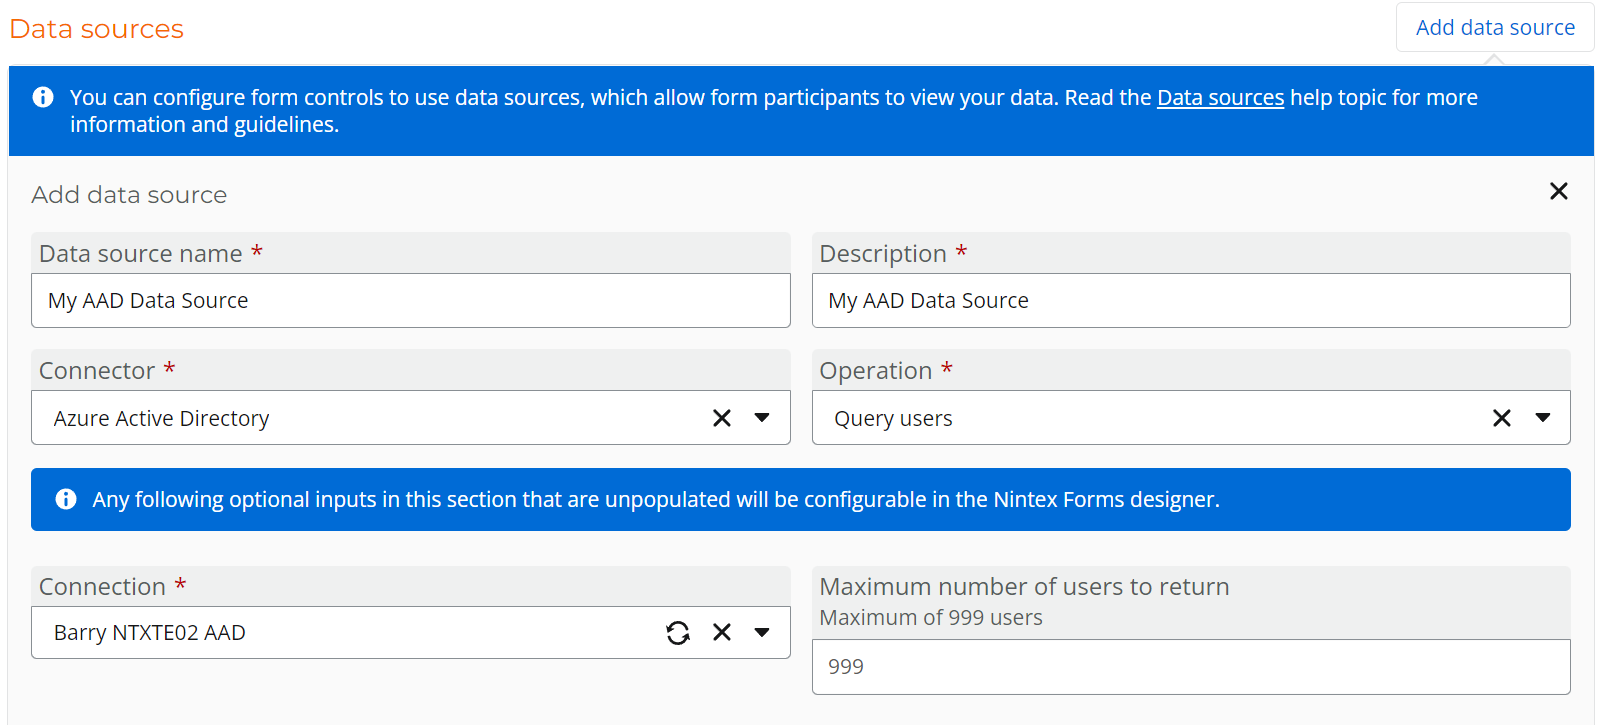
Task: Clear the Azure Active Directory connector selection
Action: click(x=722, y=418)
